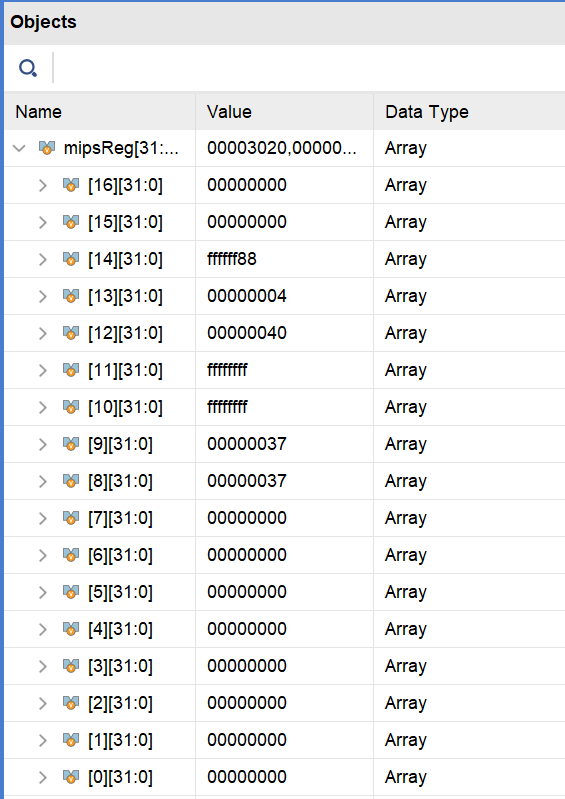565x799 pixels.
Task: Click the signal icon of [10][31:0]
Action: pyautogui.click(x=71, y=408)
